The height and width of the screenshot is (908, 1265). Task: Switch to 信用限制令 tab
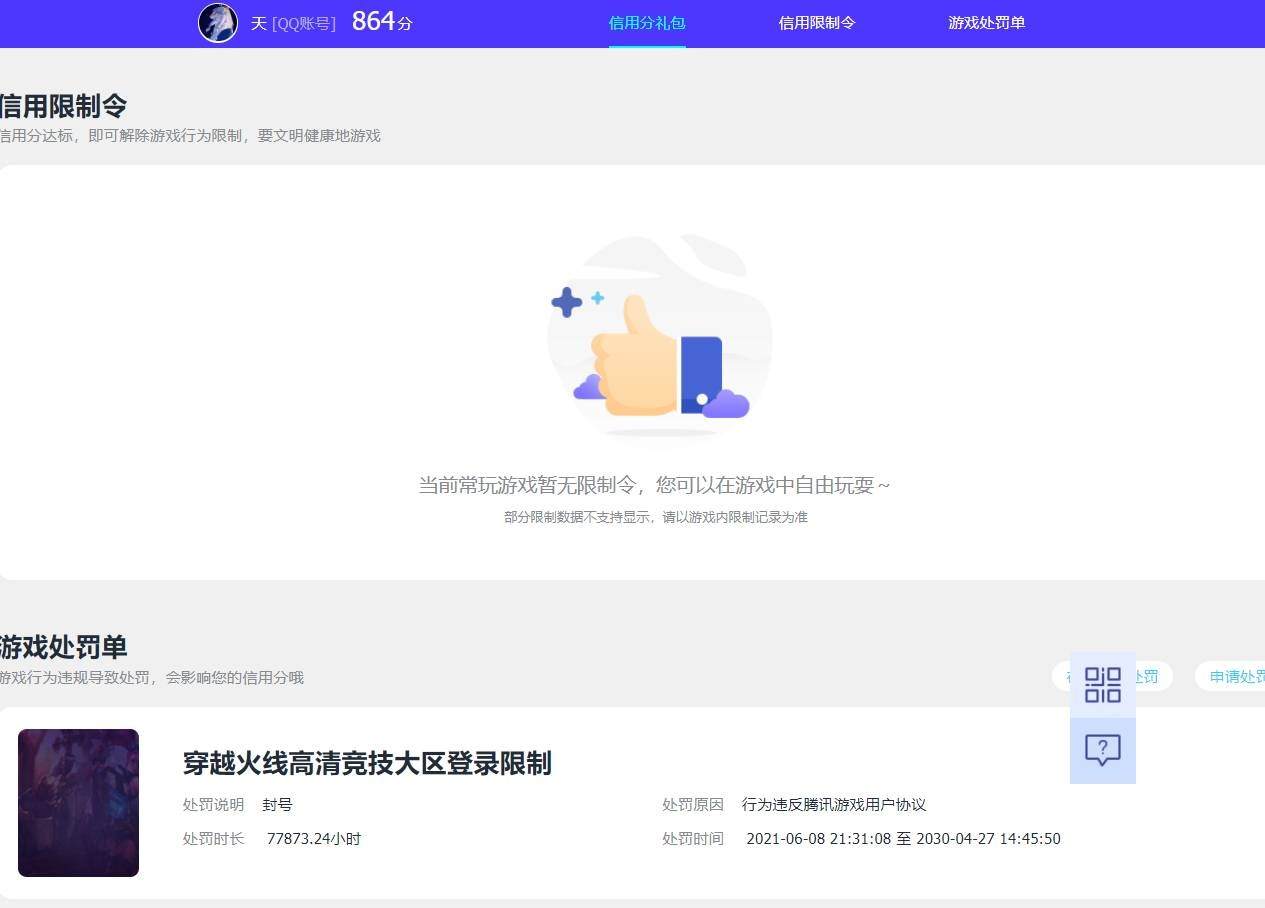[817, 23]
